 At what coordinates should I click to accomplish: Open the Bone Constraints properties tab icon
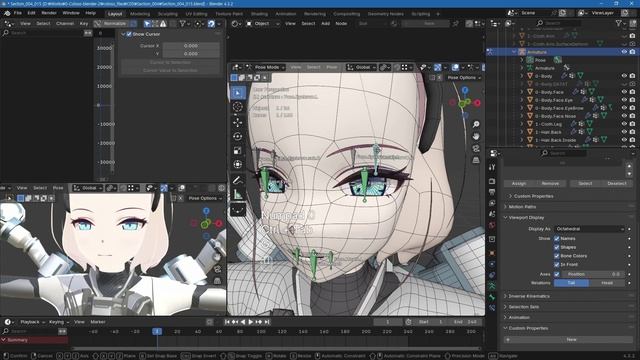[492, 308]
